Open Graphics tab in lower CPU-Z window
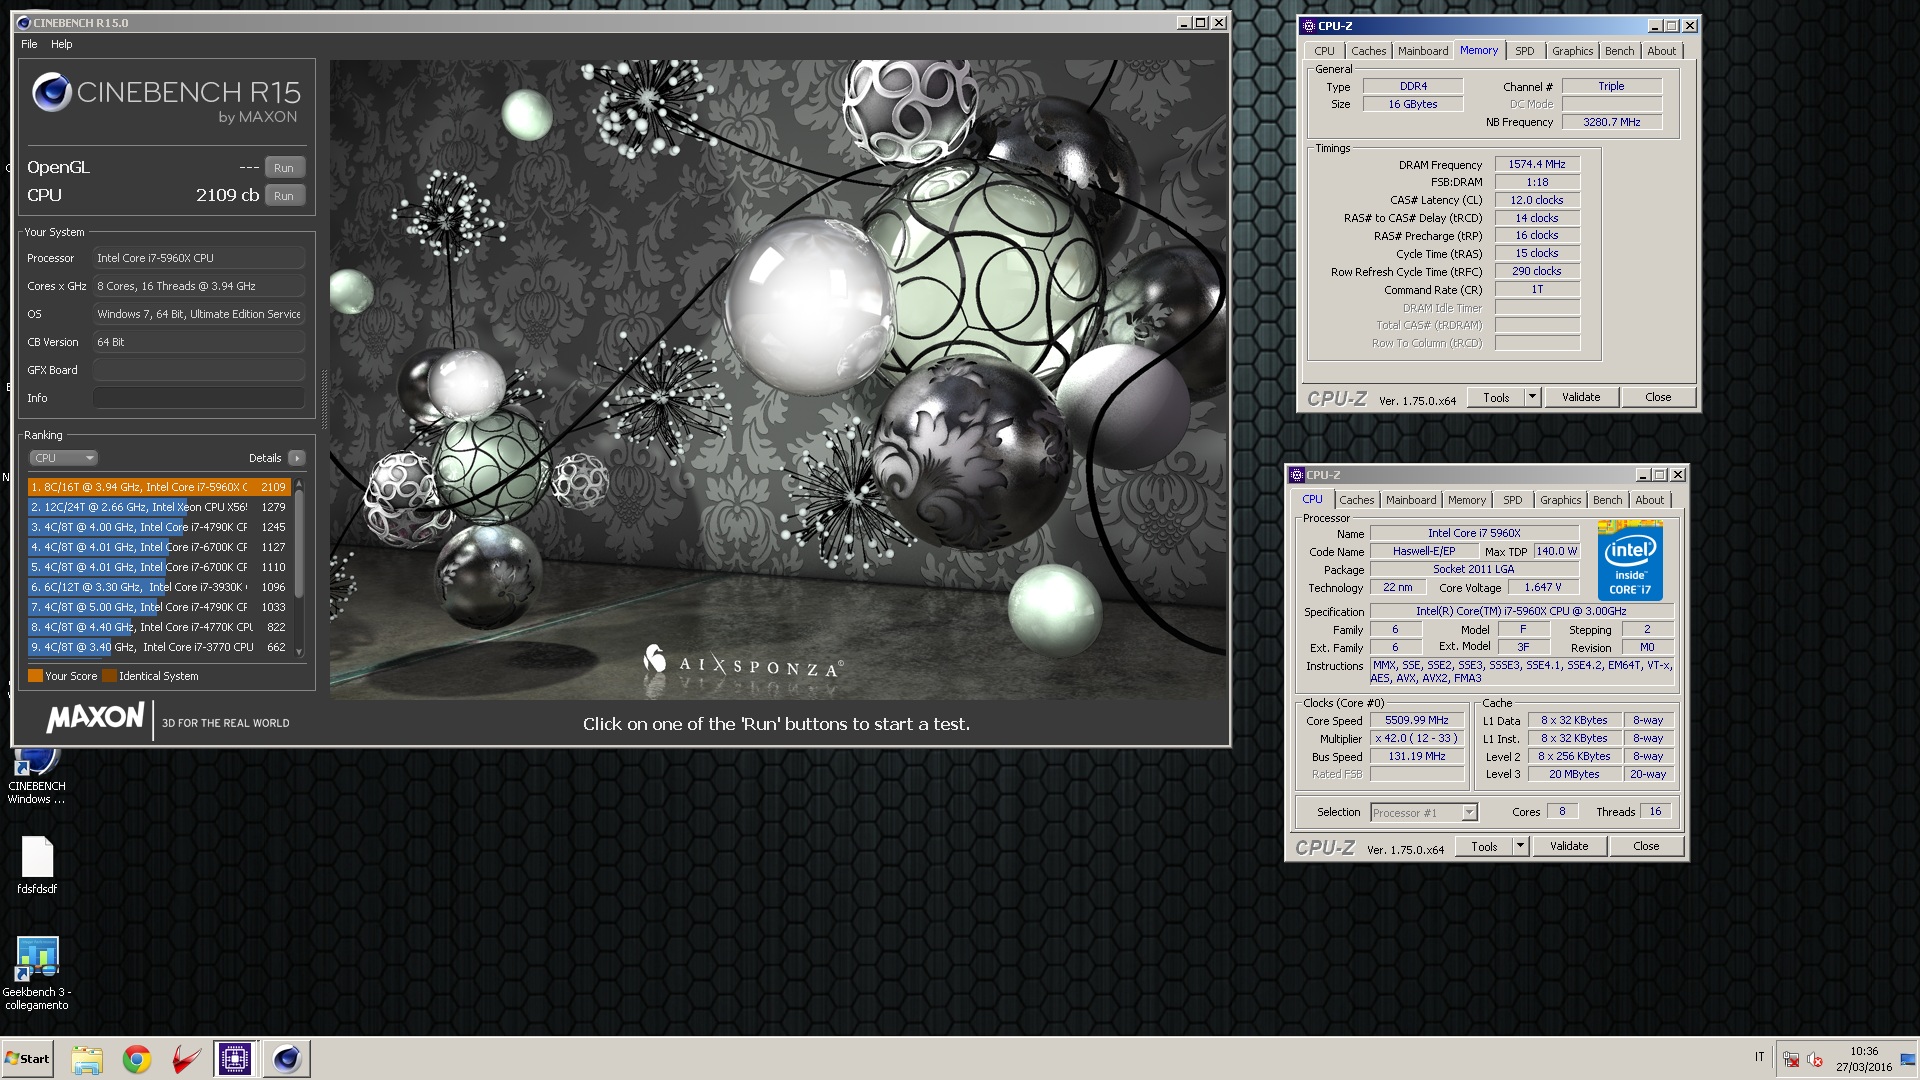Screen dimensions: 1920x1080 pos(1560,500)
